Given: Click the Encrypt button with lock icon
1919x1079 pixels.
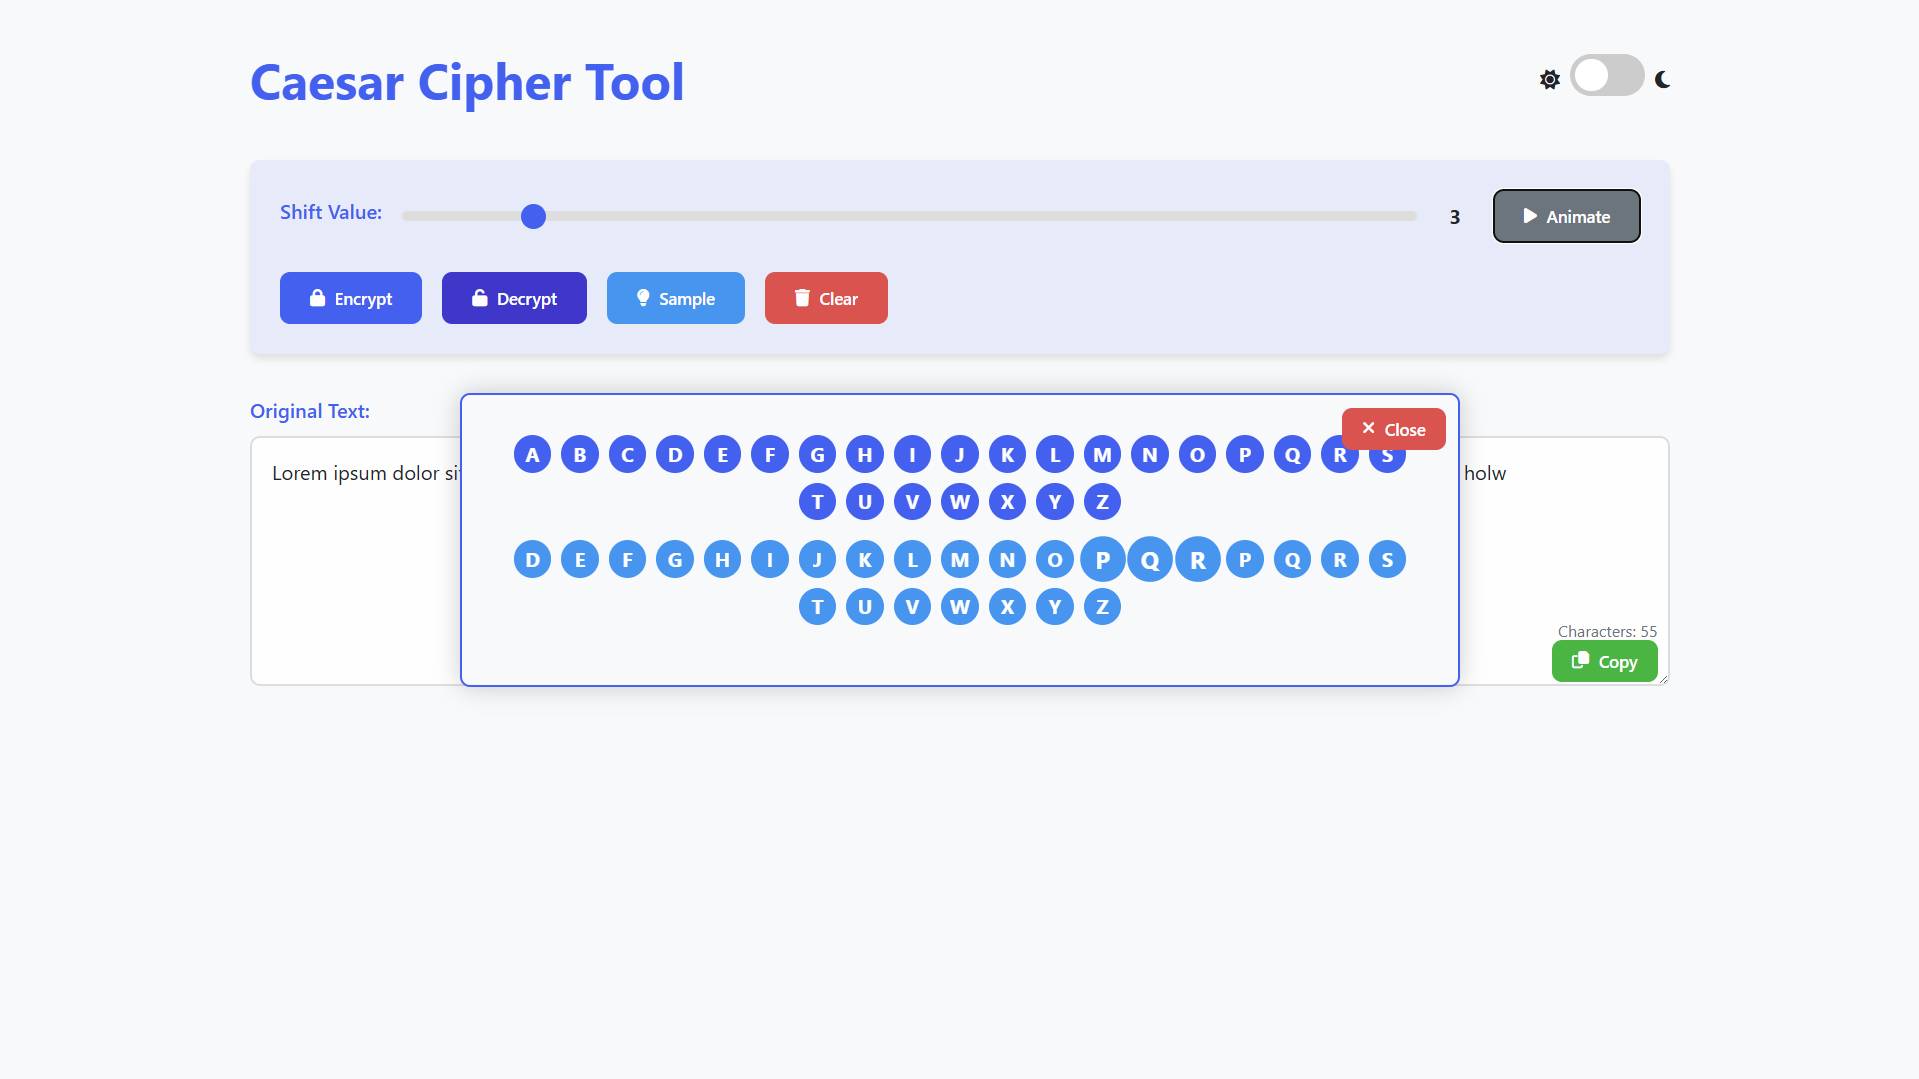Looking at the screenshot, I should click(x=351, y=298).
